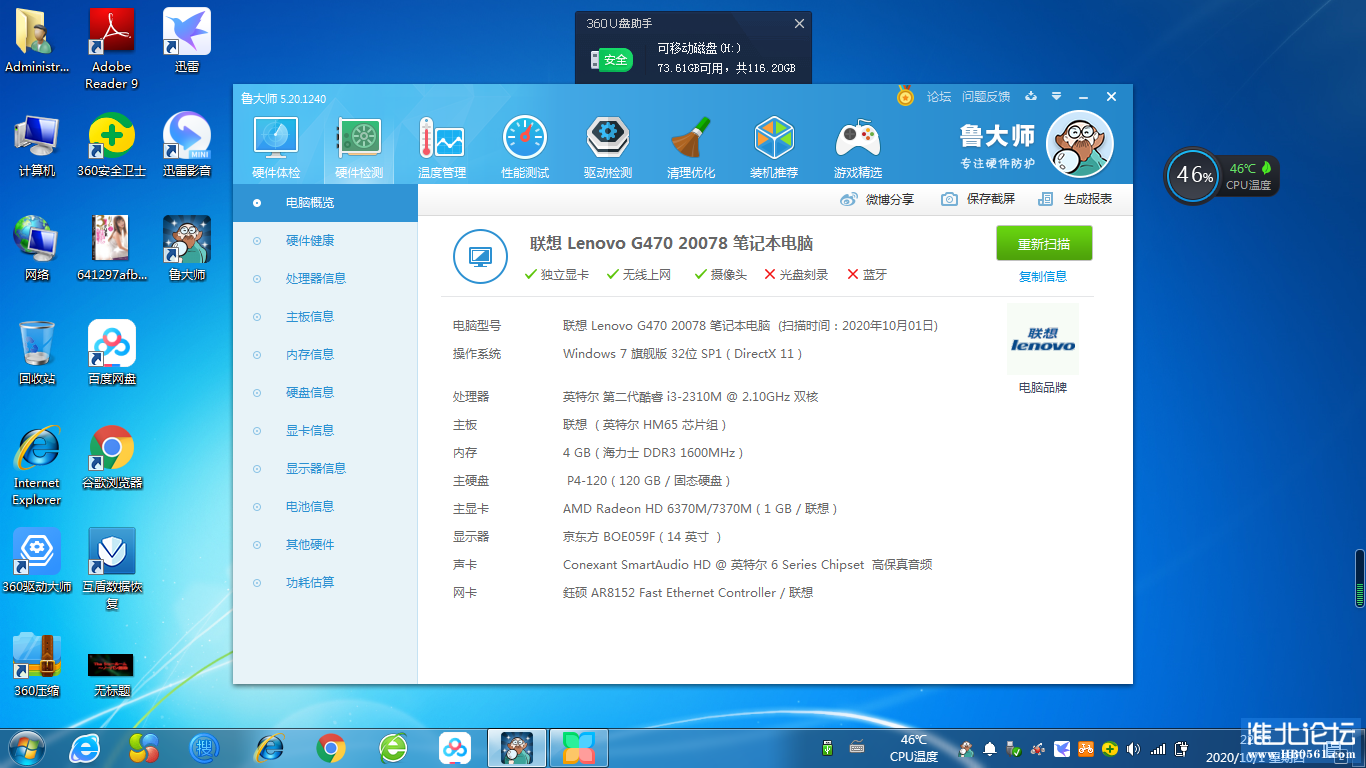1366x768 pixels.
Task: Select 电脑概览 in the sidebar
Action: coord(325,203)
